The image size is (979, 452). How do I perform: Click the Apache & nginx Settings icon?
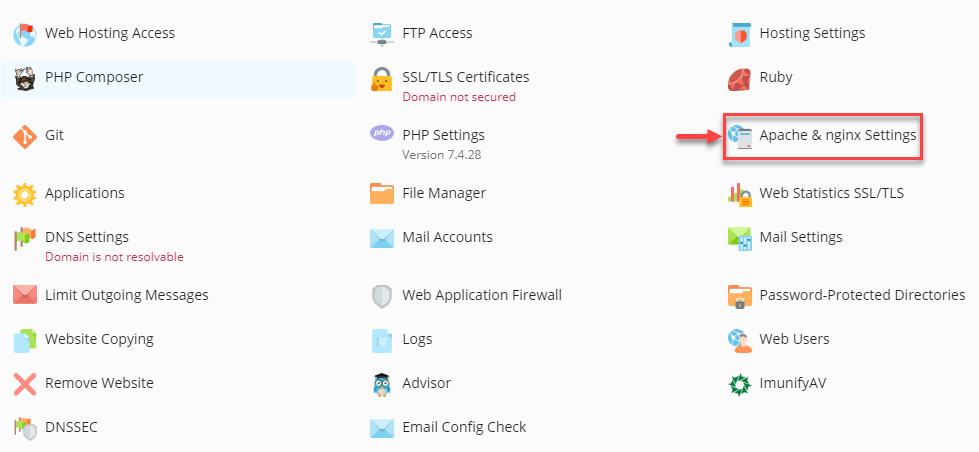739,136
